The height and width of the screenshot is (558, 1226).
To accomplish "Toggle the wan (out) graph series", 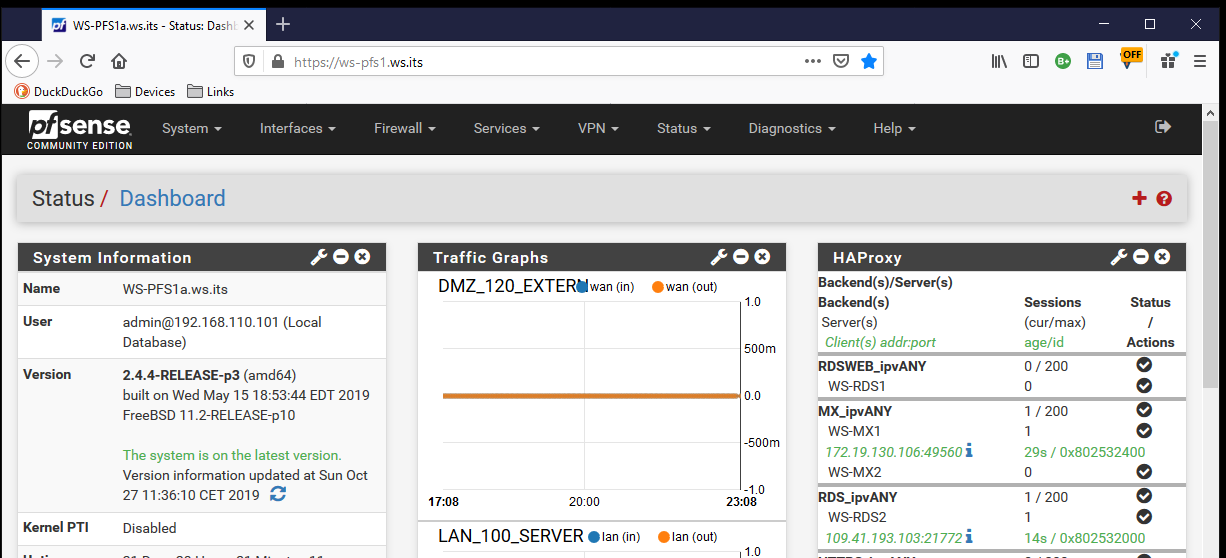I will (685, 287).
